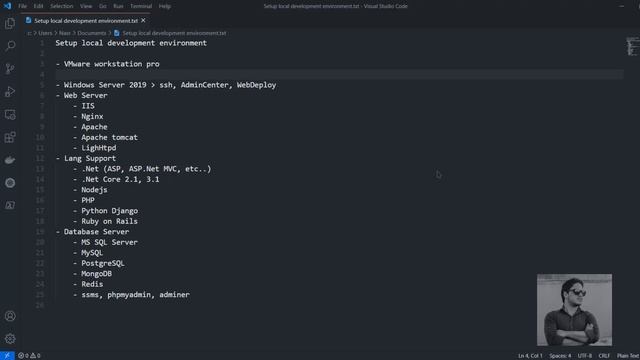Screen dimensions: 640x360
Task: Click text "MongoDB" line
Action: point(96,274)
